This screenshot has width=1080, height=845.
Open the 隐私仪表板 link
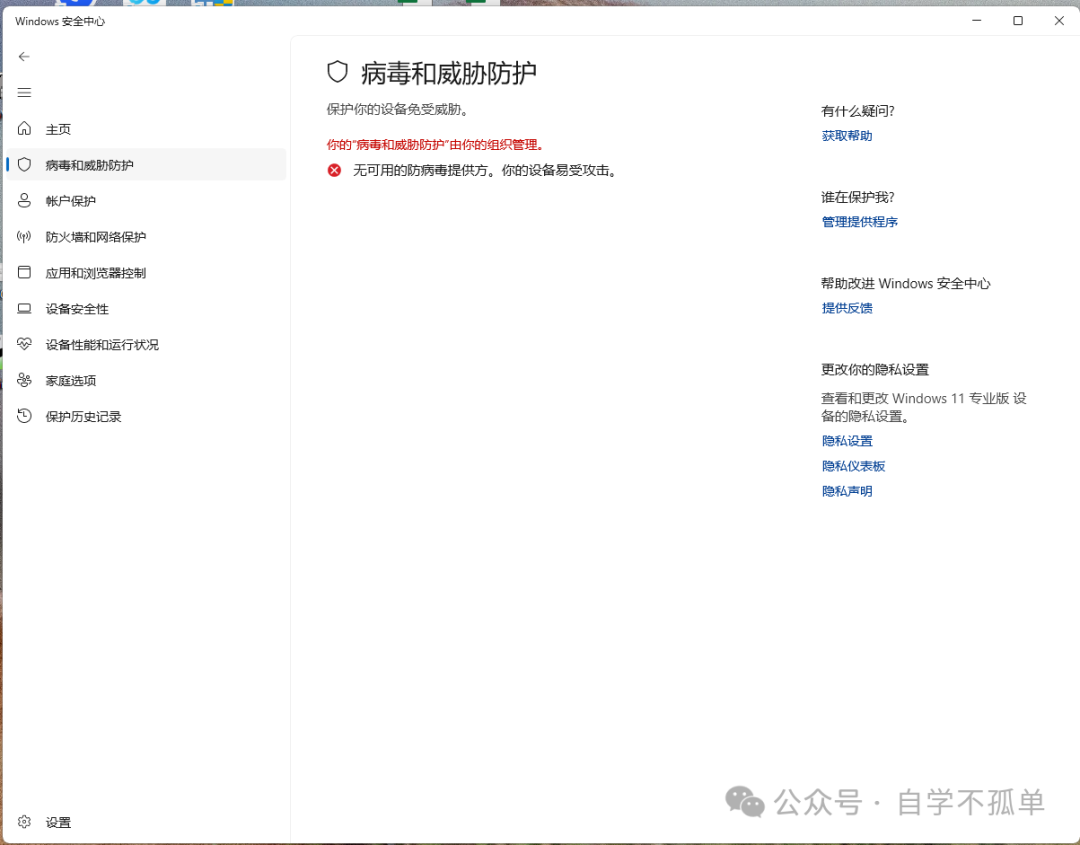(x=853, y=466)
